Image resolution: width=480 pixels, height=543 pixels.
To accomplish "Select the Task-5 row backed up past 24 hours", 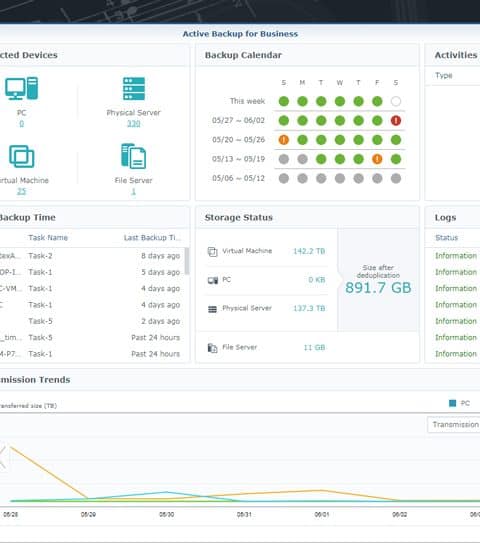I will pyautogui.click(x=92, y=337).
